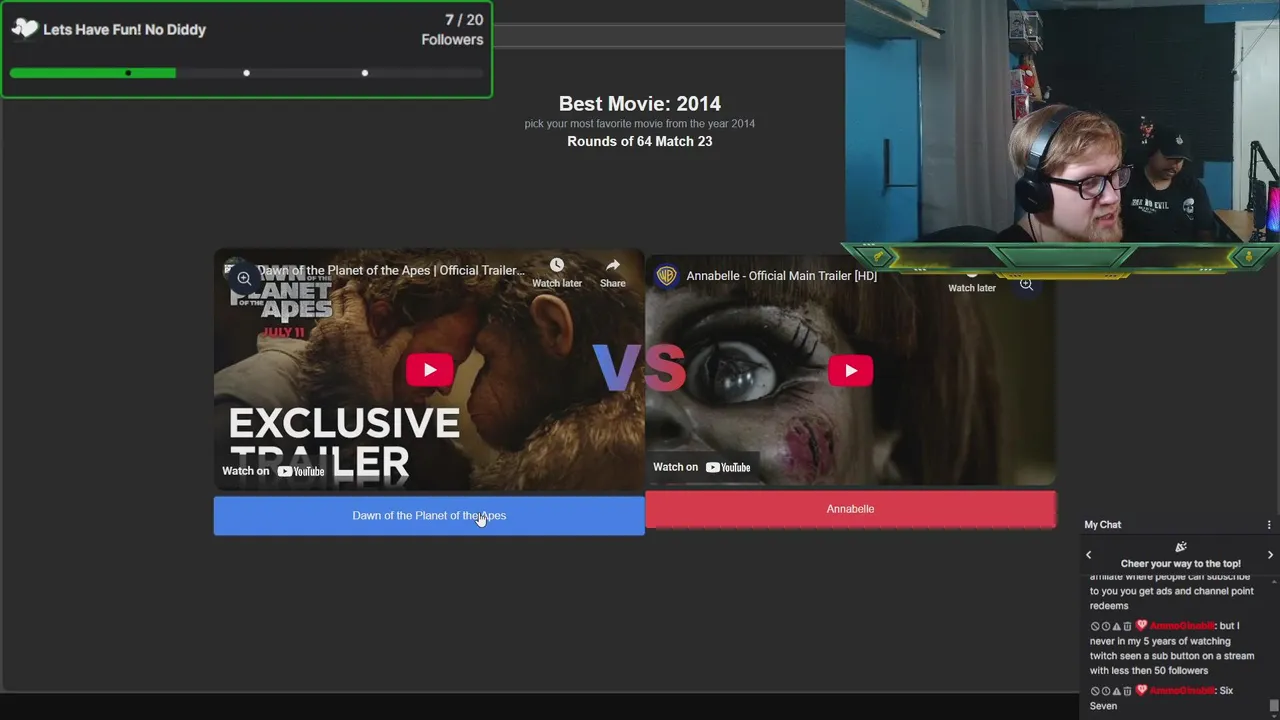The width and height of the screenshot is (1280, 720).
Task: Add the Annabelle trailer to Watch later
Action: (x=971, y=286)
